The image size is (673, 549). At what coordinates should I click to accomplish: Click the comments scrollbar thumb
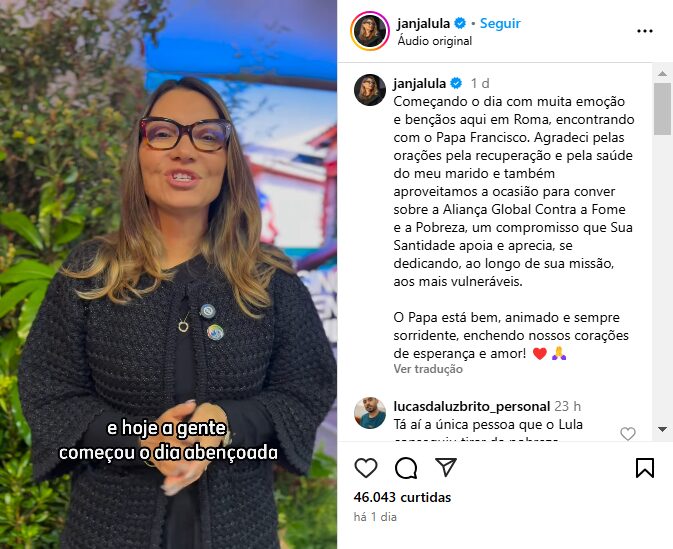[662, 109]
